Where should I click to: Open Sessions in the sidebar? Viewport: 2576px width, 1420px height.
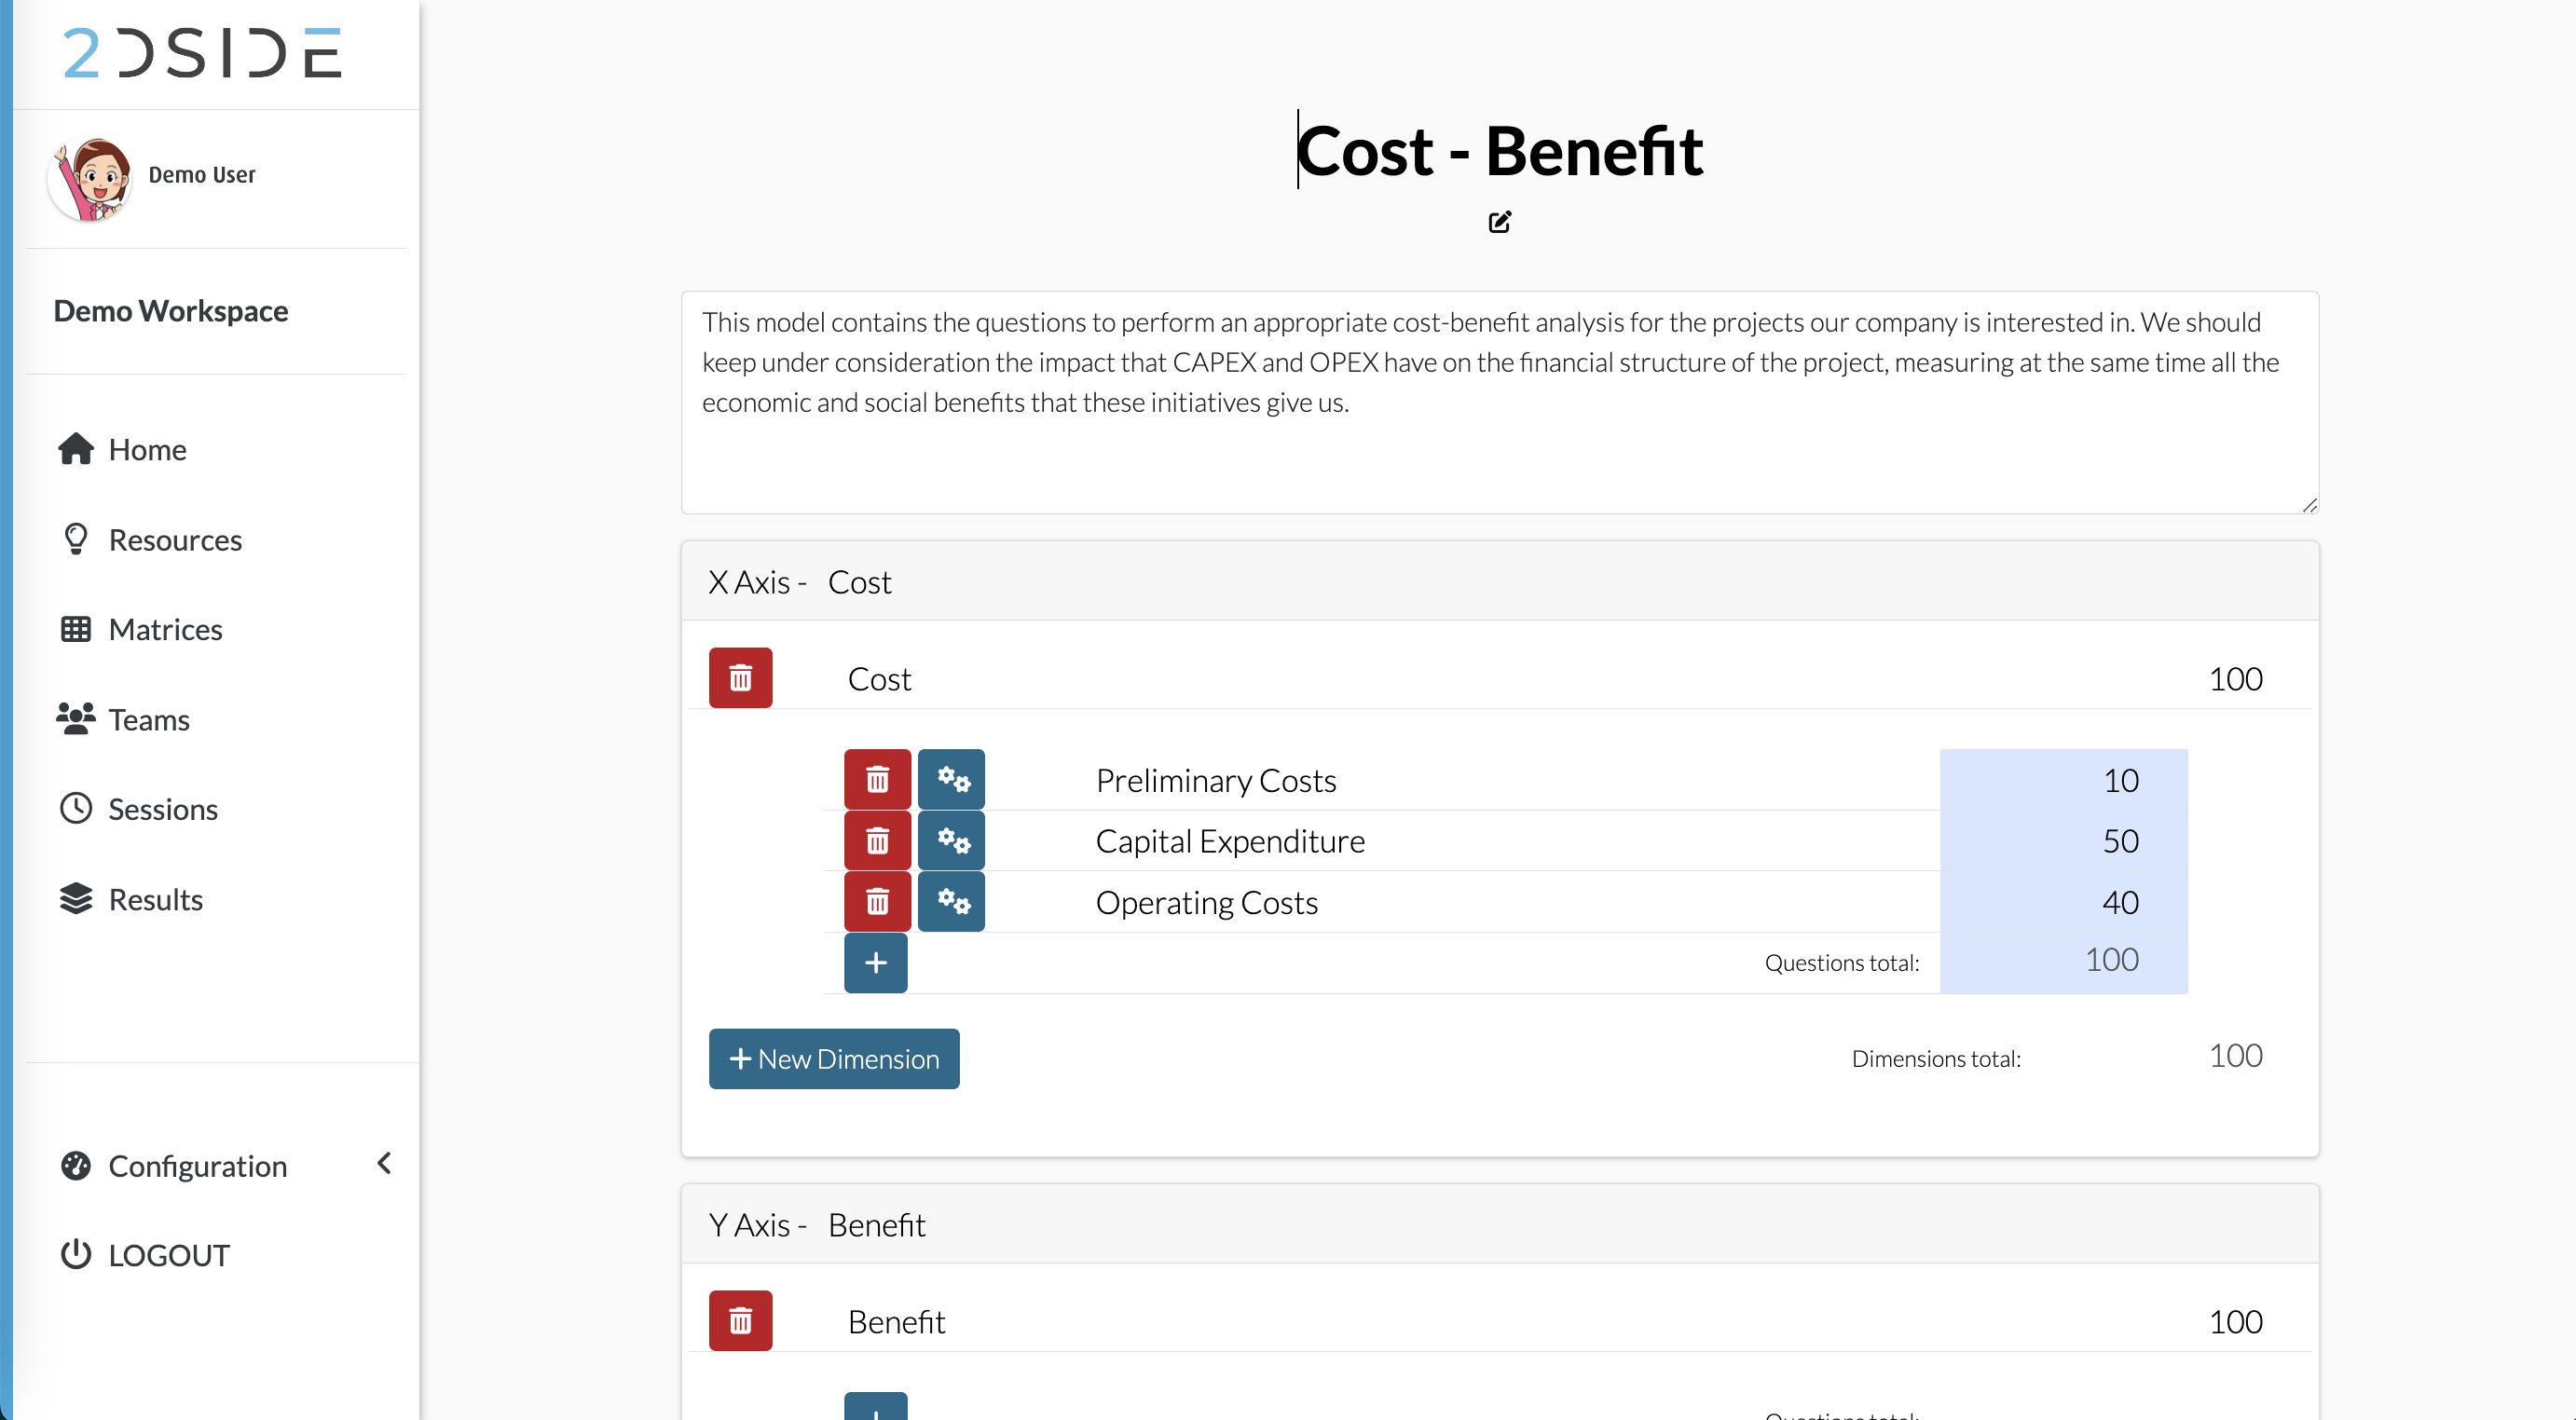click(163, 809)
